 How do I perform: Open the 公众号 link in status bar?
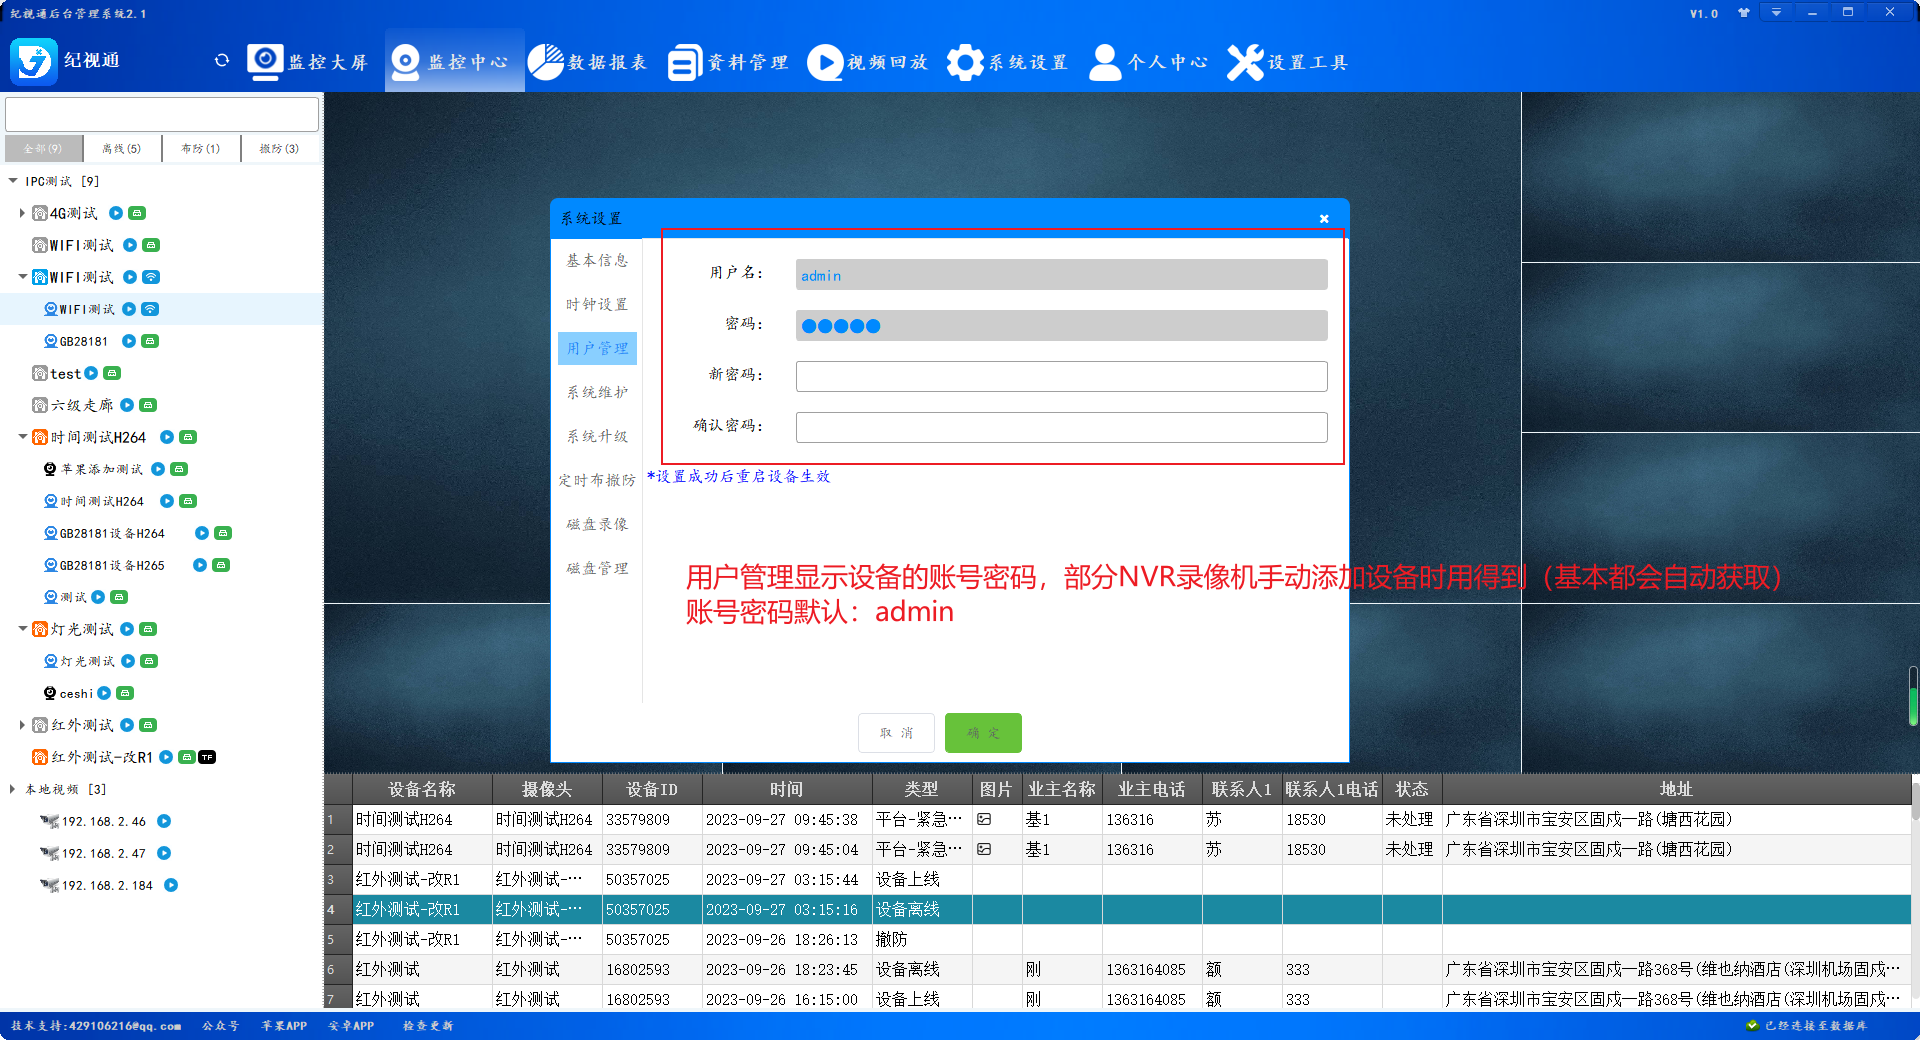click(220, 1026)
